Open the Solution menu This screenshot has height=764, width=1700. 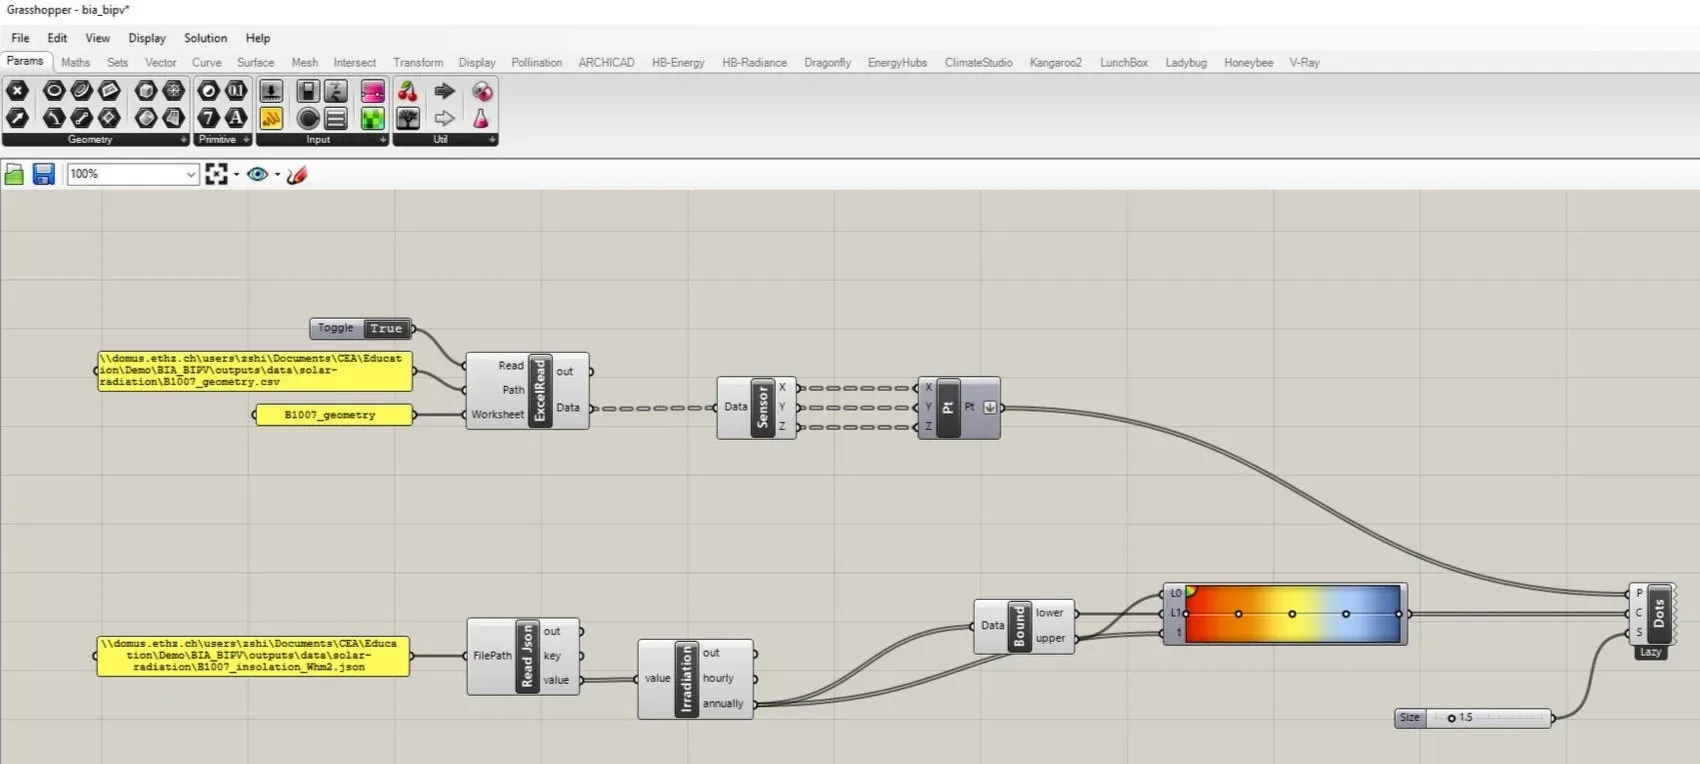tap(205, 38)
